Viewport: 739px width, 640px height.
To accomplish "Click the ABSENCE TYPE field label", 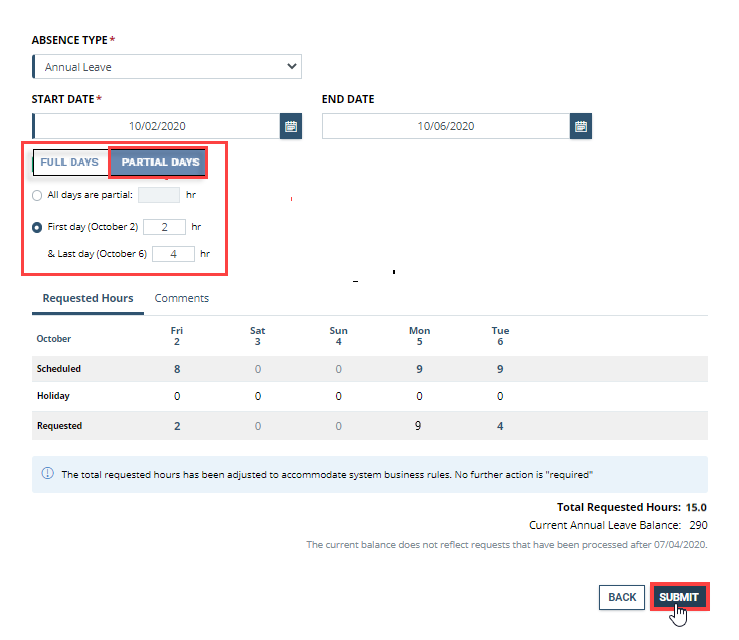I will [70, 40].
